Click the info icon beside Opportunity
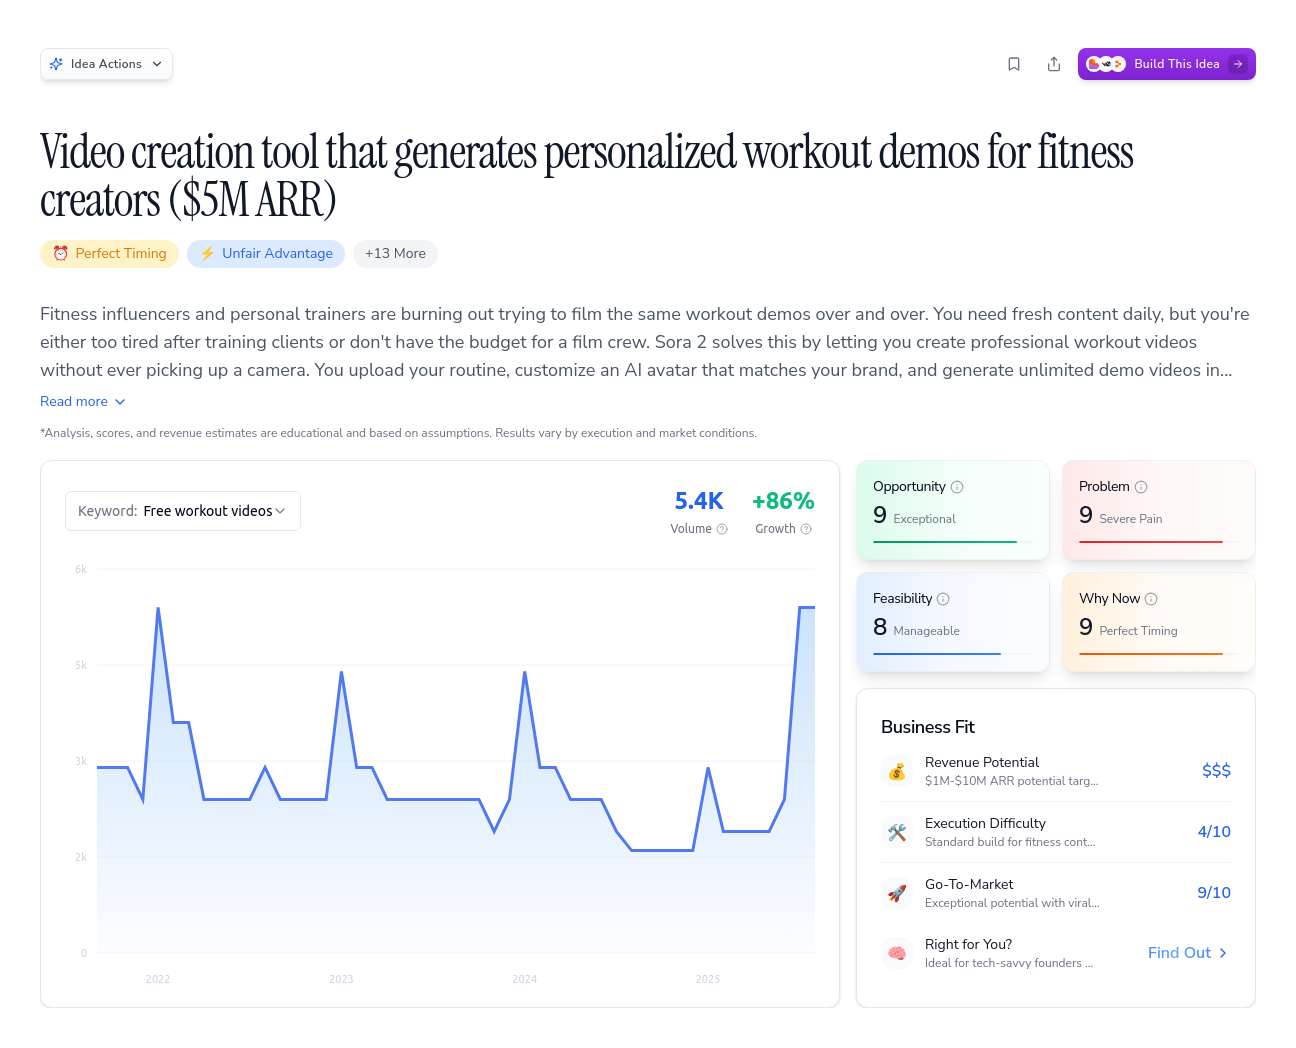 click(x=957, y=487)
